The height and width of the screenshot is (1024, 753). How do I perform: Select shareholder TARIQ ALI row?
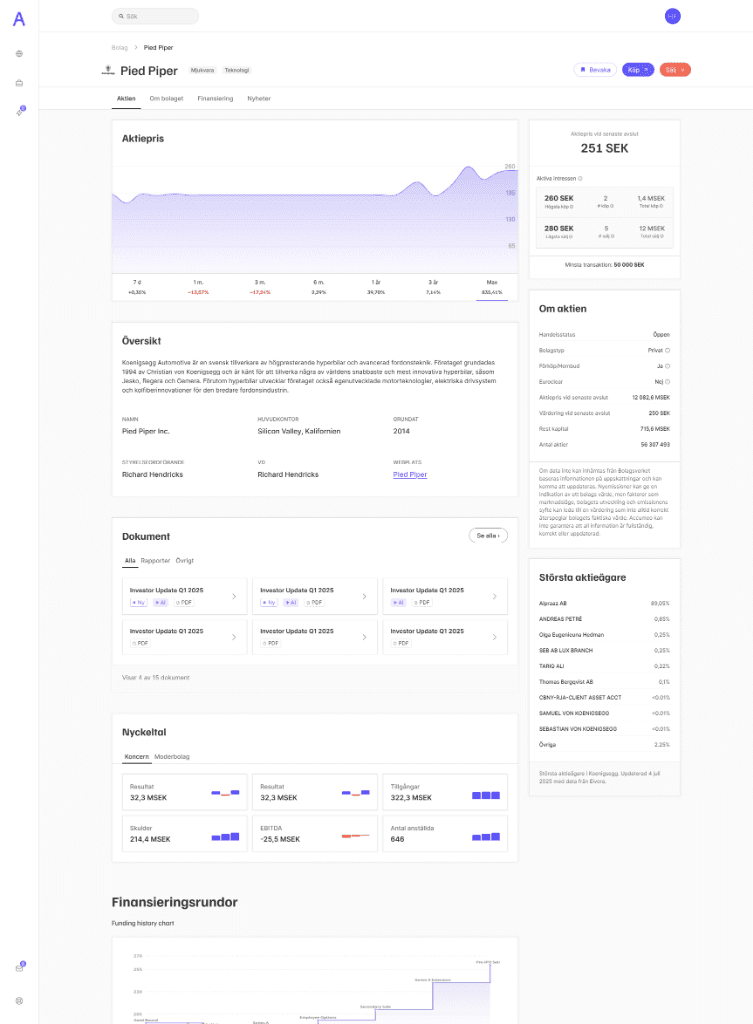(x=604, y=666)
